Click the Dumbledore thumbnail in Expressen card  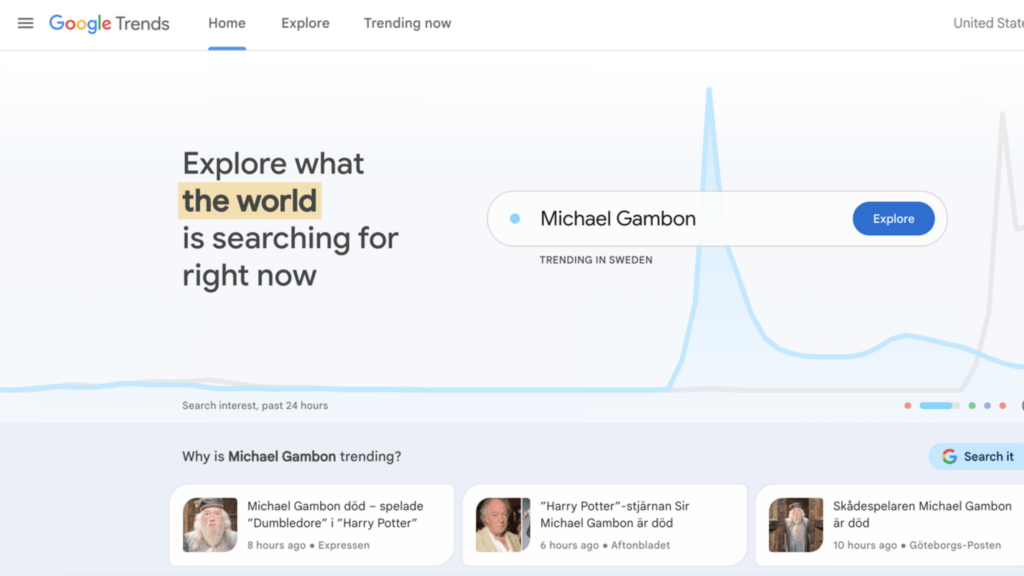(x=210, y=525)
